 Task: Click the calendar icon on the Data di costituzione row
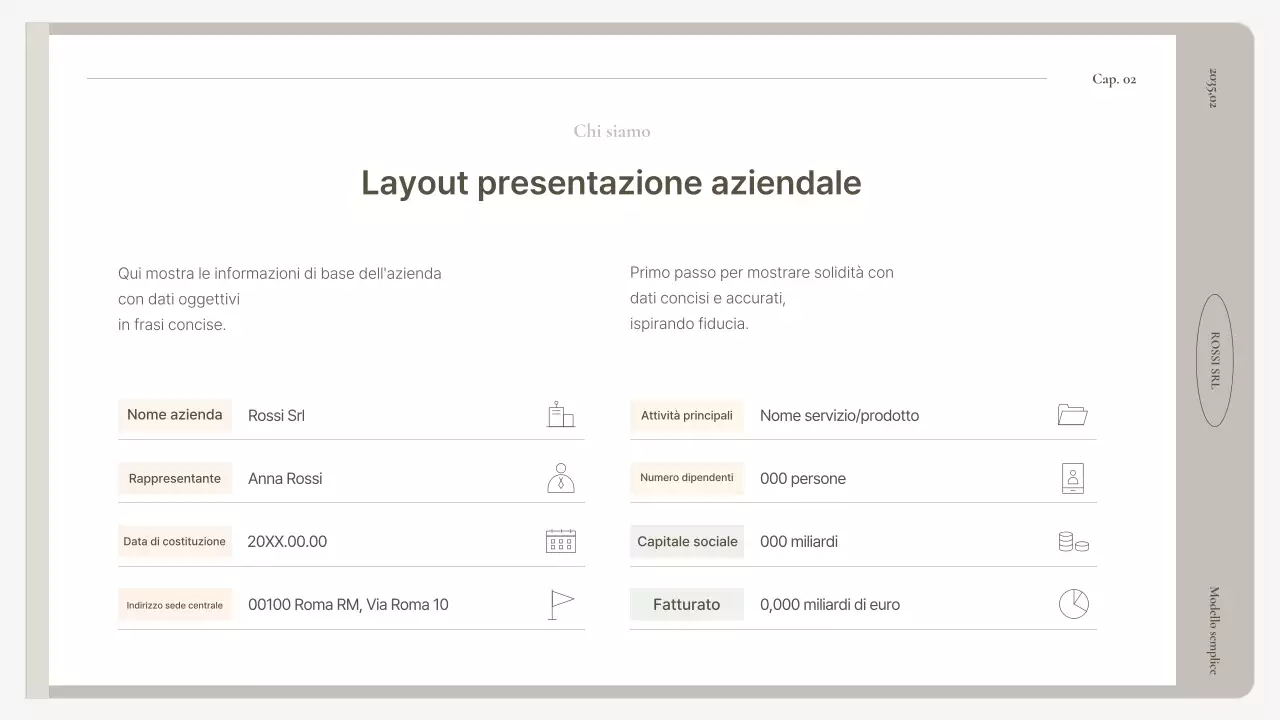[561, 540]
